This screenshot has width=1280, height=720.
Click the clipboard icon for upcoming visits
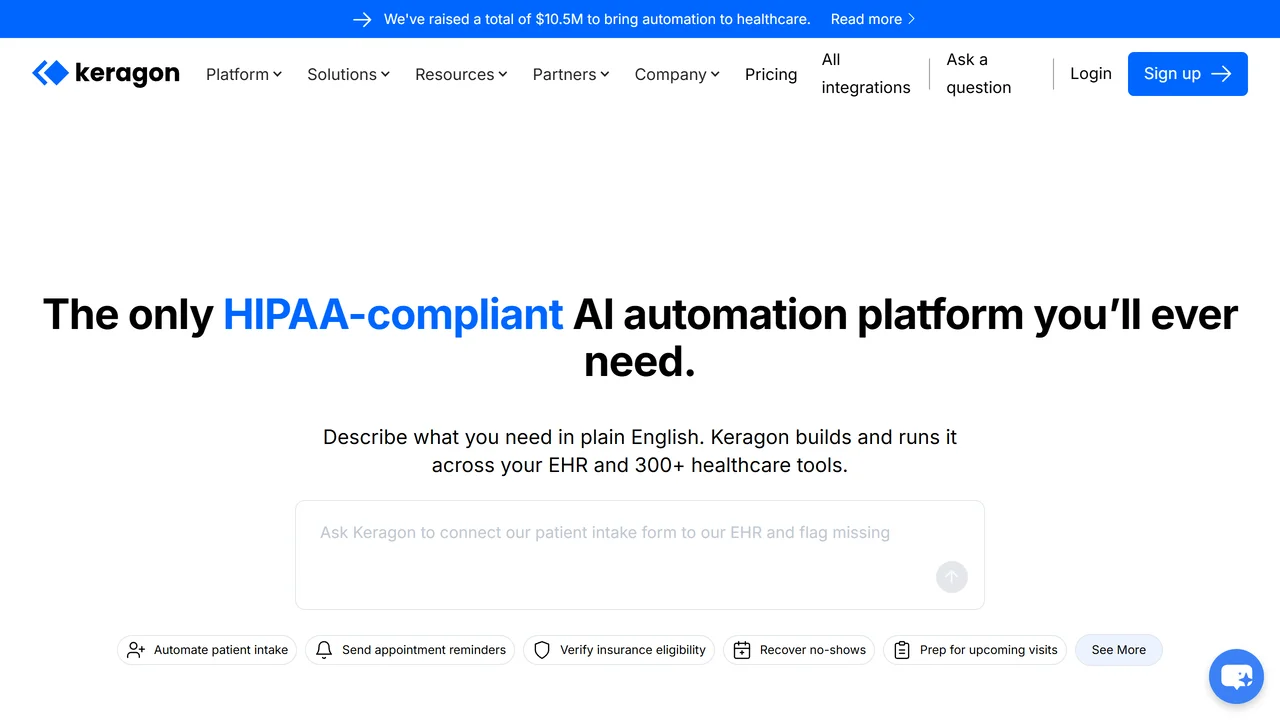coord(902,650)
